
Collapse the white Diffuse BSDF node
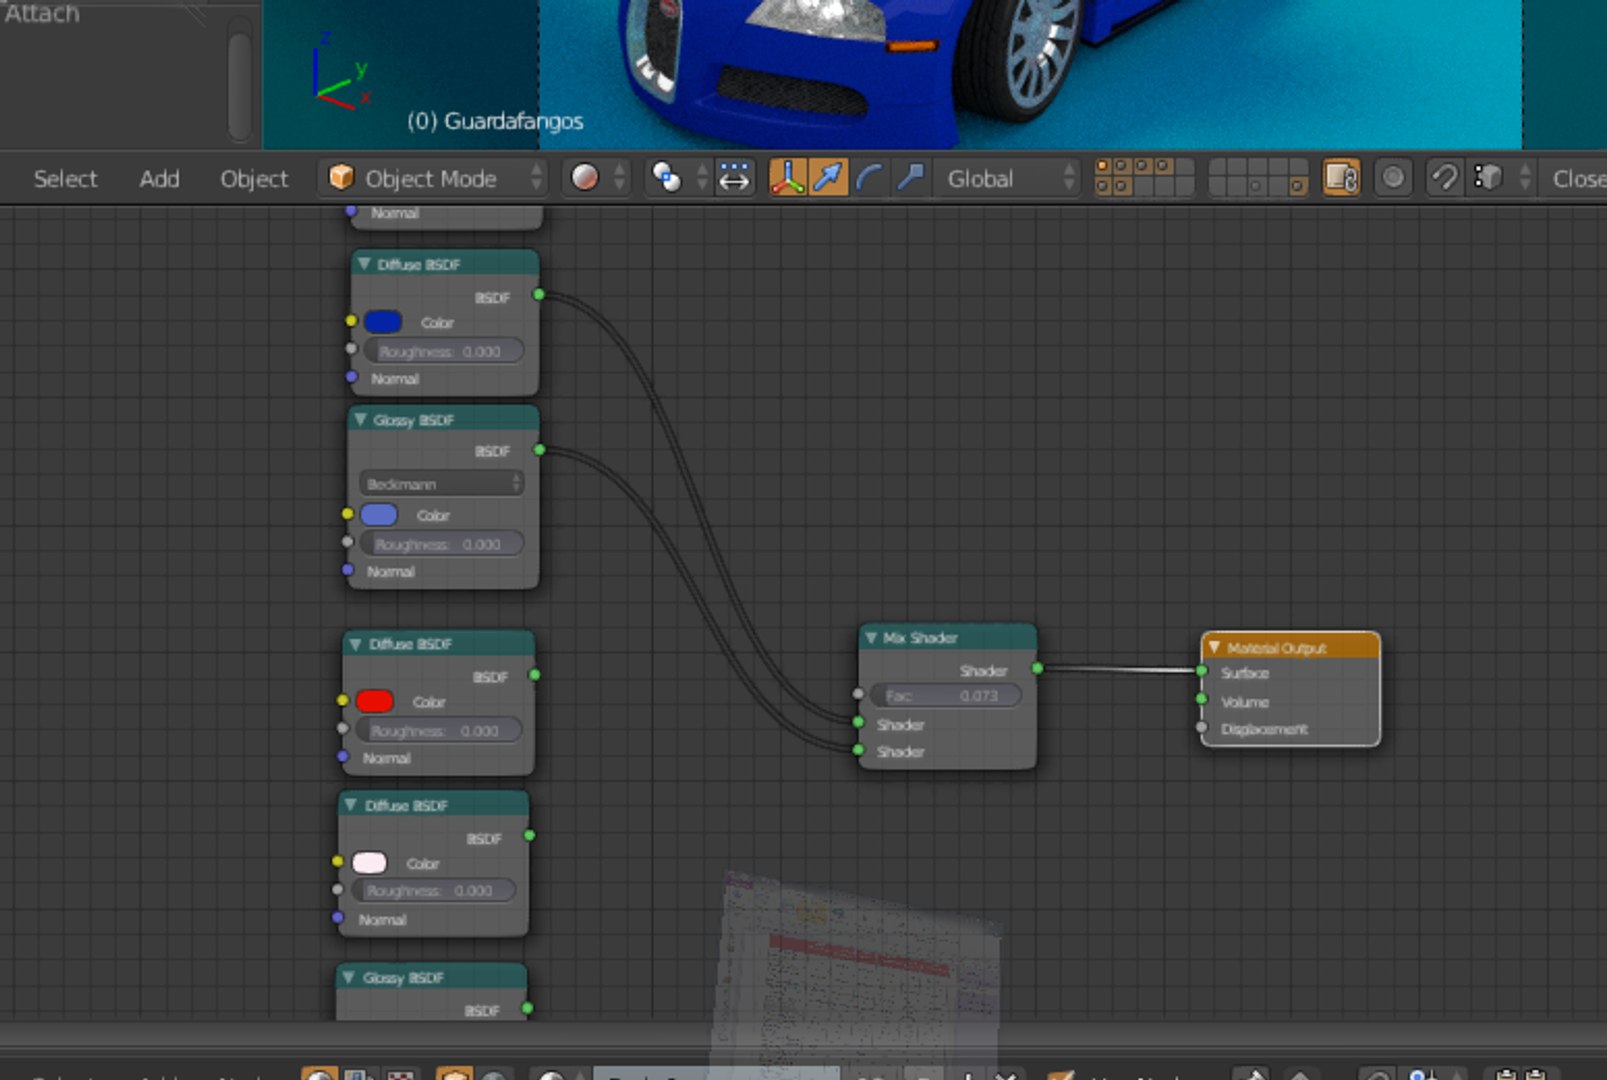(x=350, y=805)
